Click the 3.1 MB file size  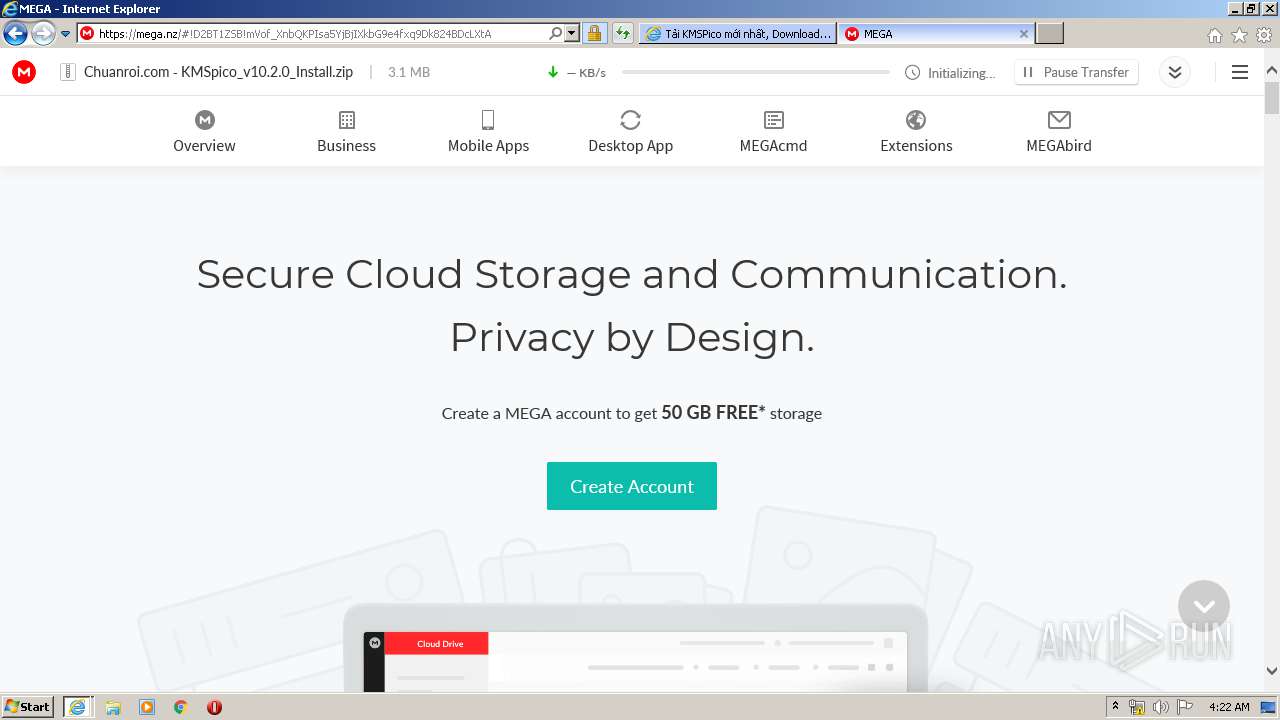pyautogui.click(x=409, y=72)
